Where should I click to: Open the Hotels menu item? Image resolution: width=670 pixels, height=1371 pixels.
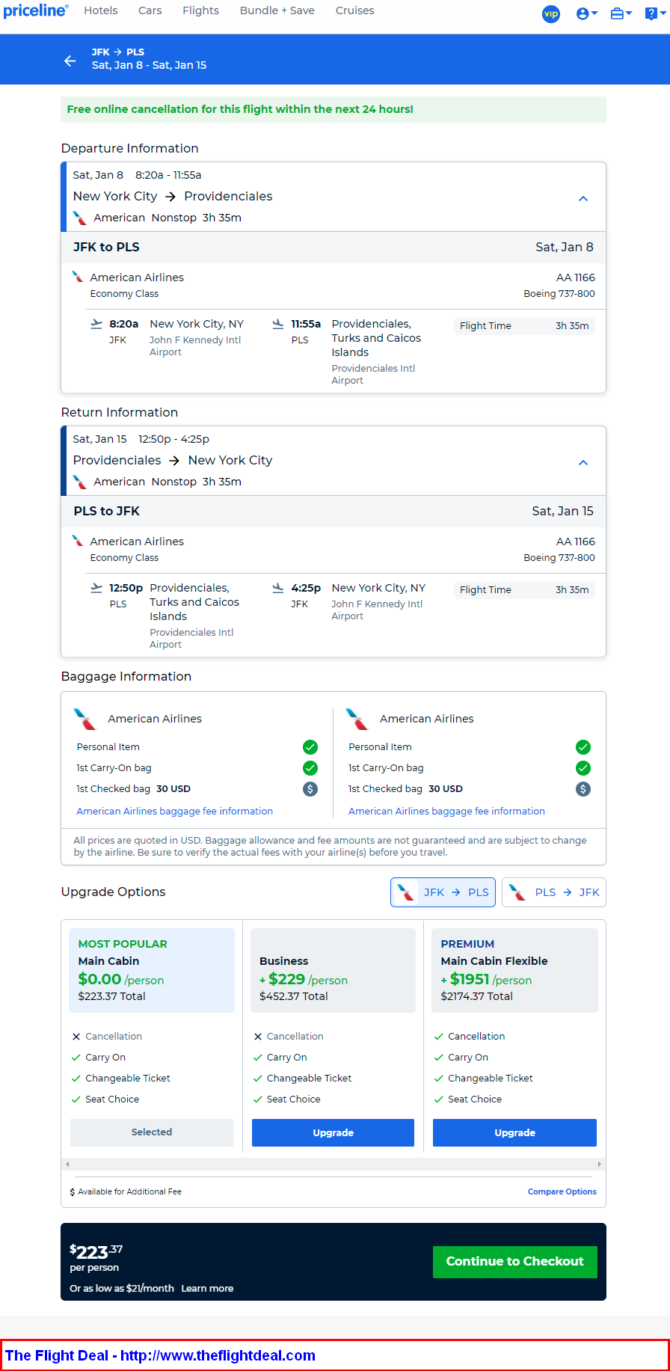pos(100,11)
